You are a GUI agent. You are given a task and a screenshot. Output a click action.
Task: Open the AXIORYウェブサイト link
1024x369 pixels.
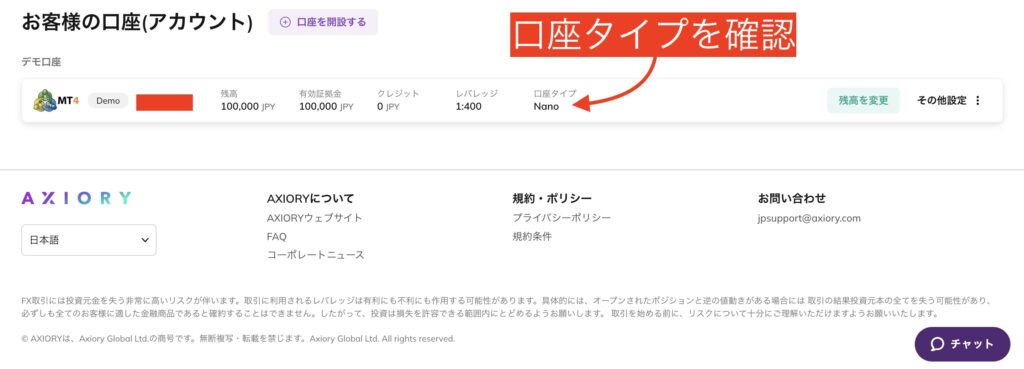(315, 217)
